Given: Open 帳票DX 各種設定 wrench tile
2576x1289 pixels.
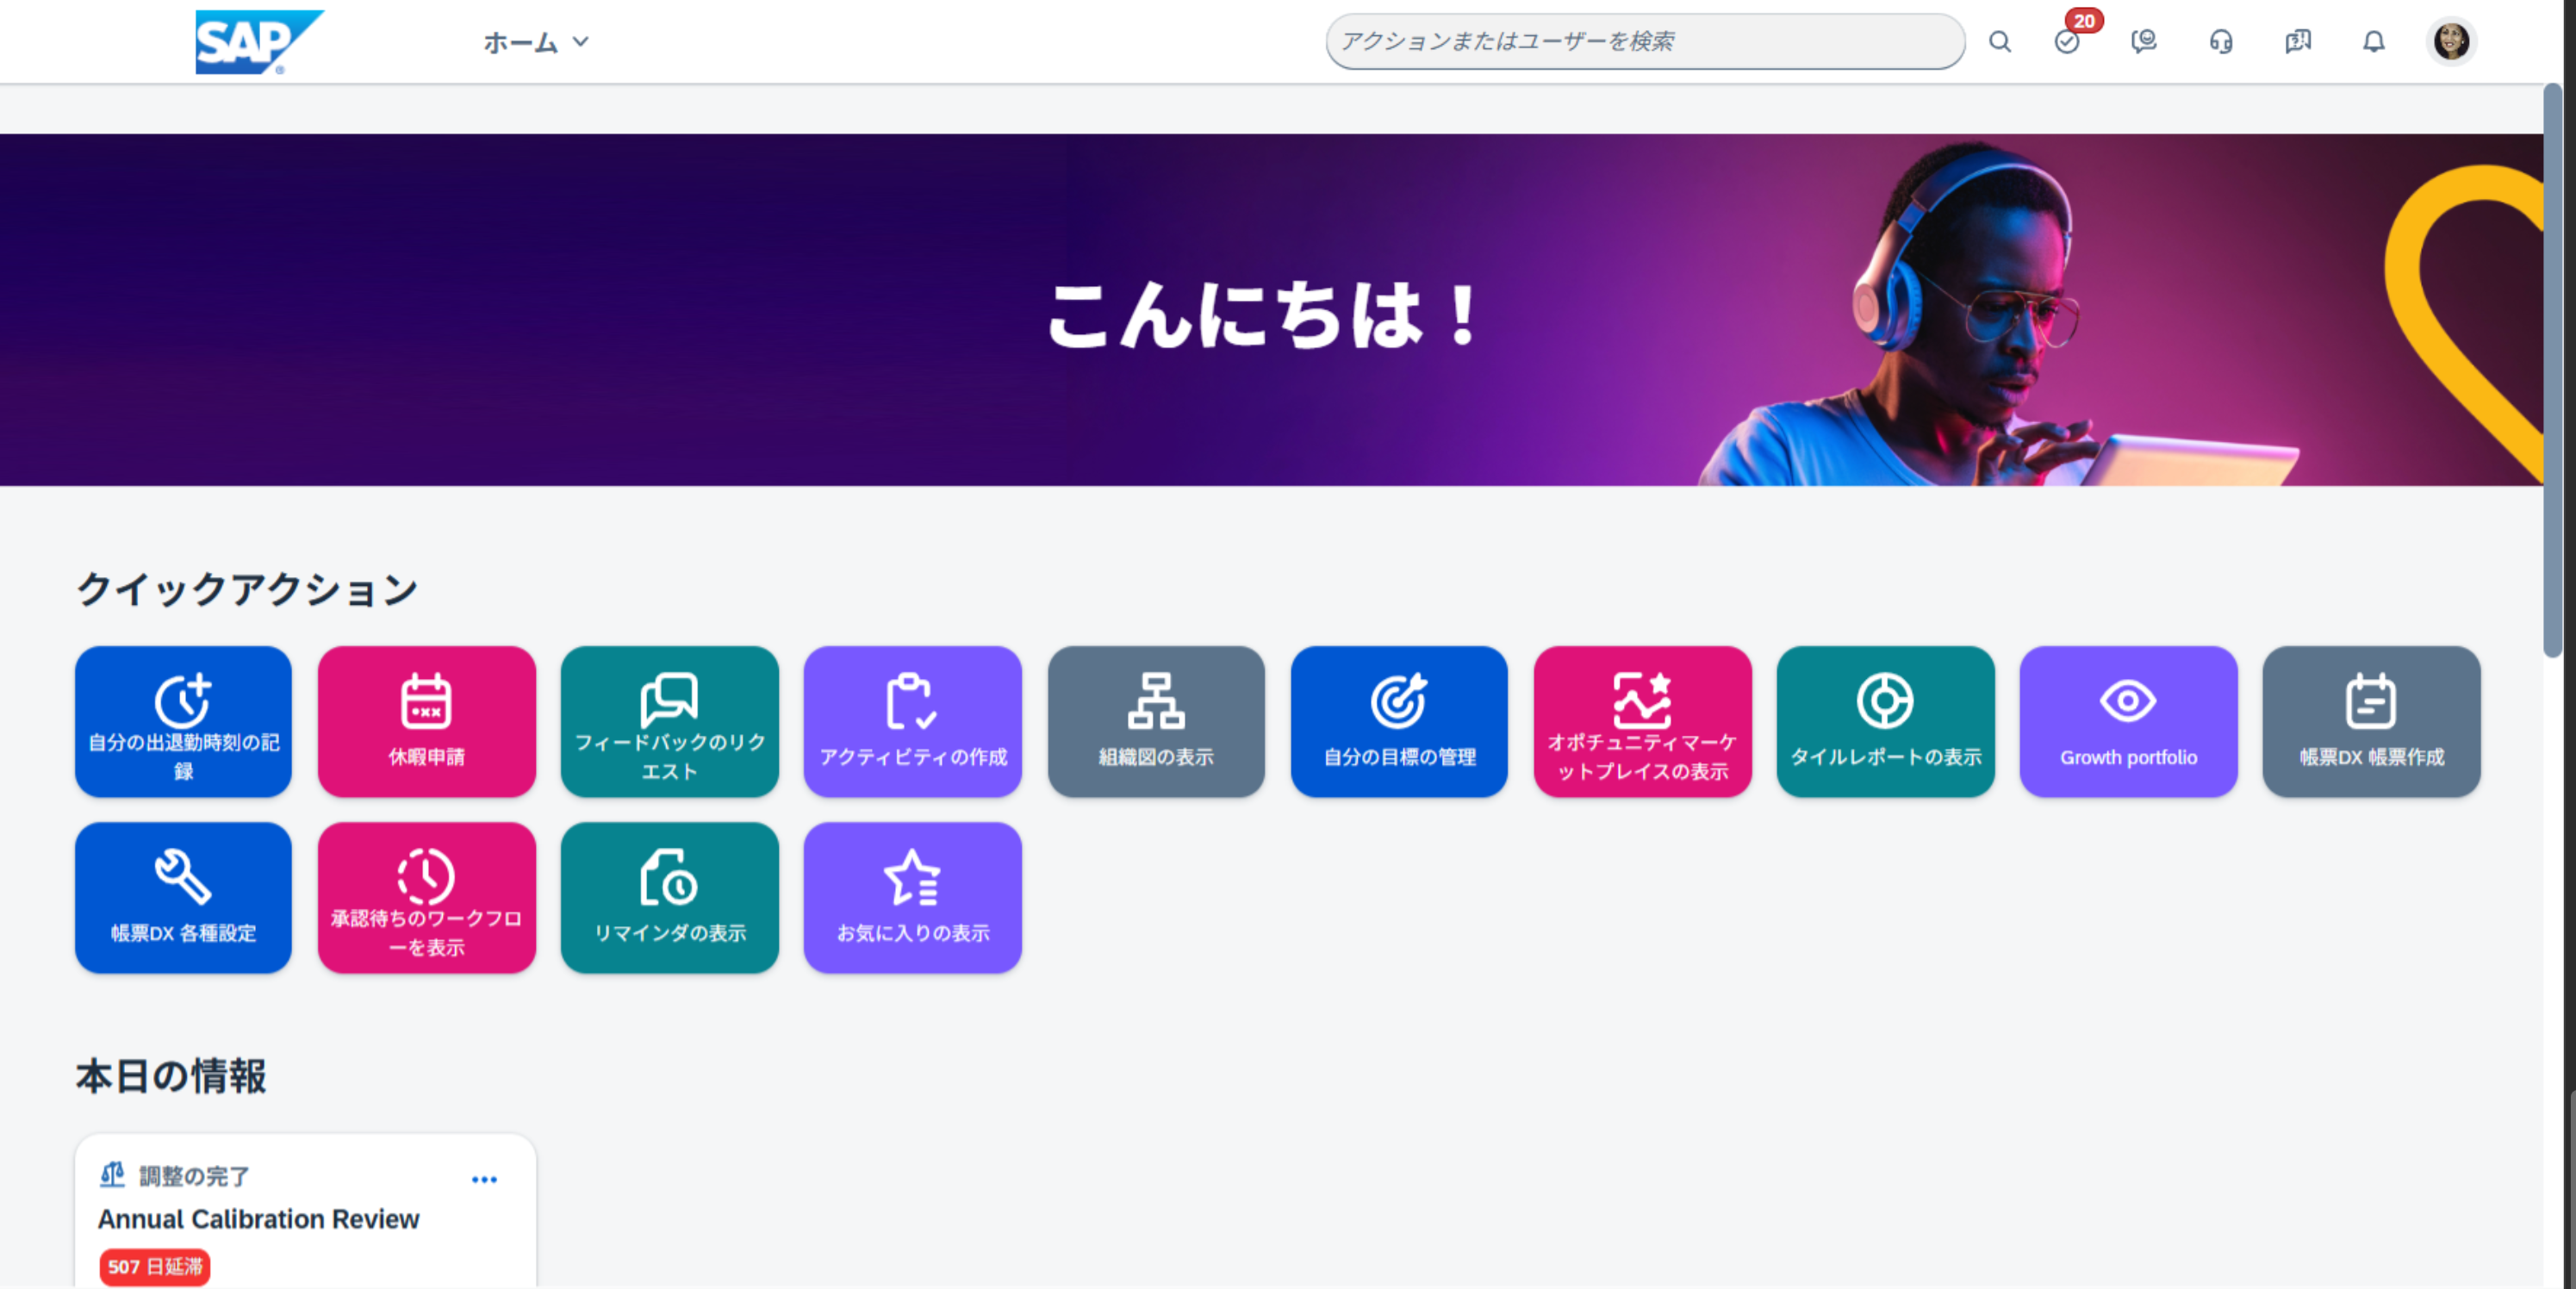Looking at the screenshot, I should pyautogui.click(x=183, y=897).
